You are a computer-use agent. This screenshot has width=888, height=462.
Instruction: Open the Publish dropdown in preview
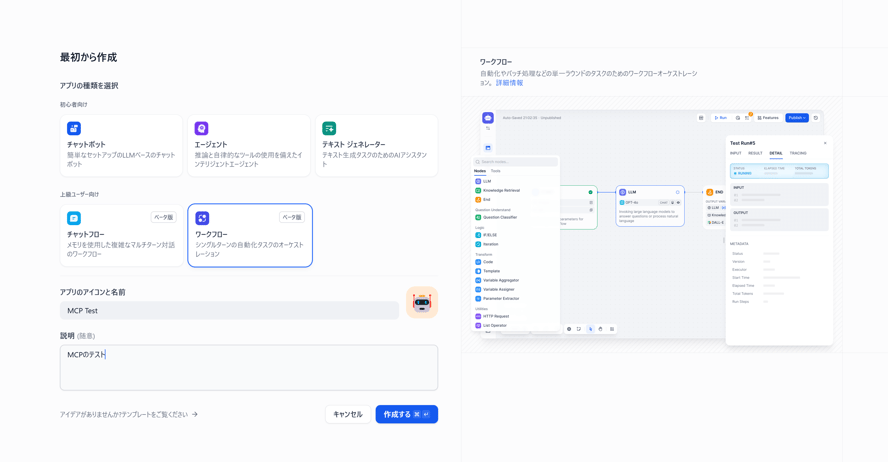pyautogui.click(x=796, y=118)
